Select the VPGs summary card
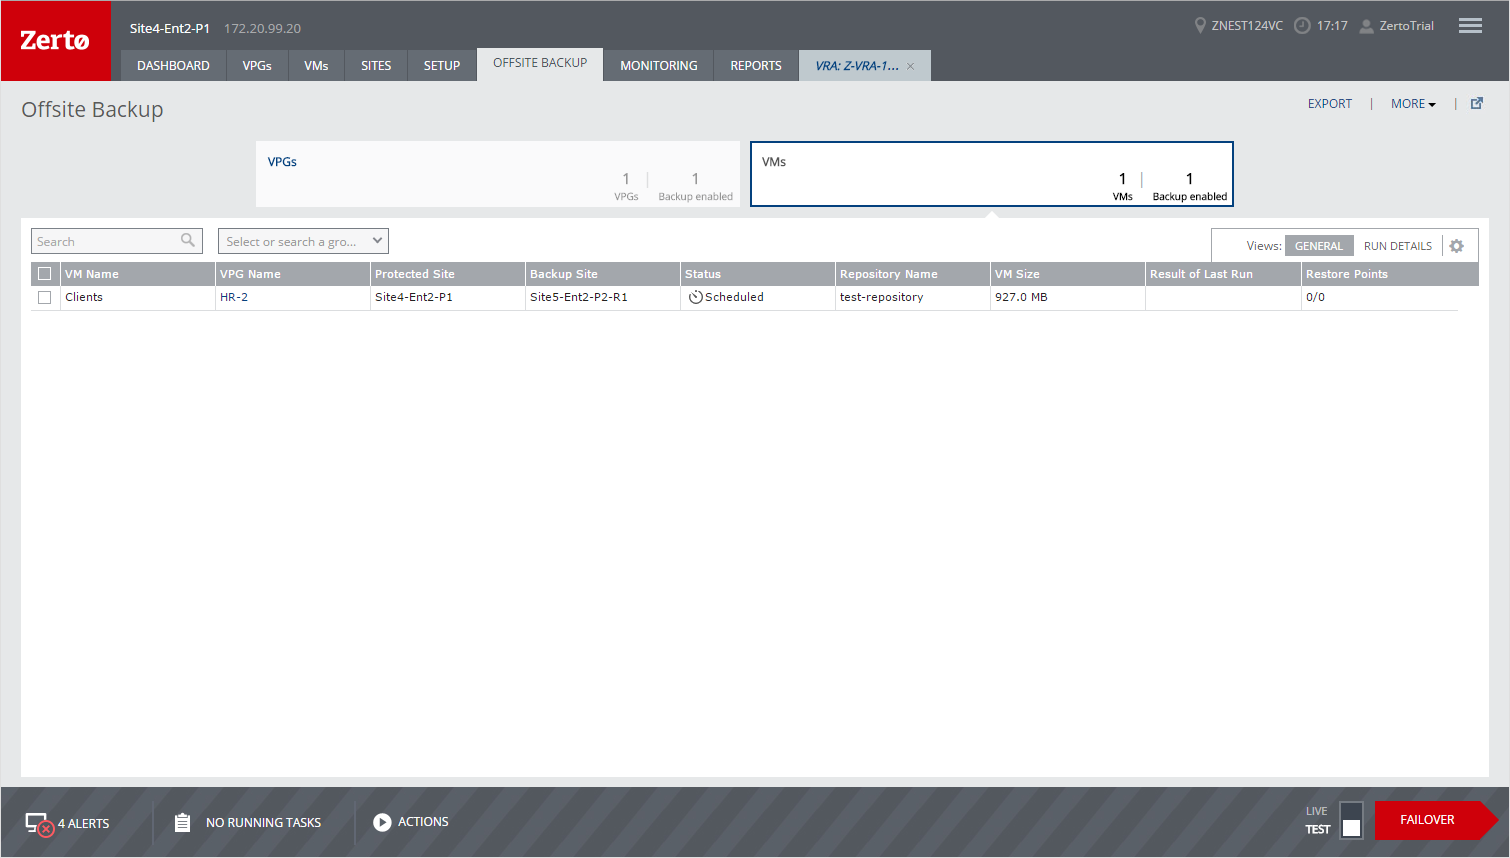The image size is (1510, 858). pos(497,174)
